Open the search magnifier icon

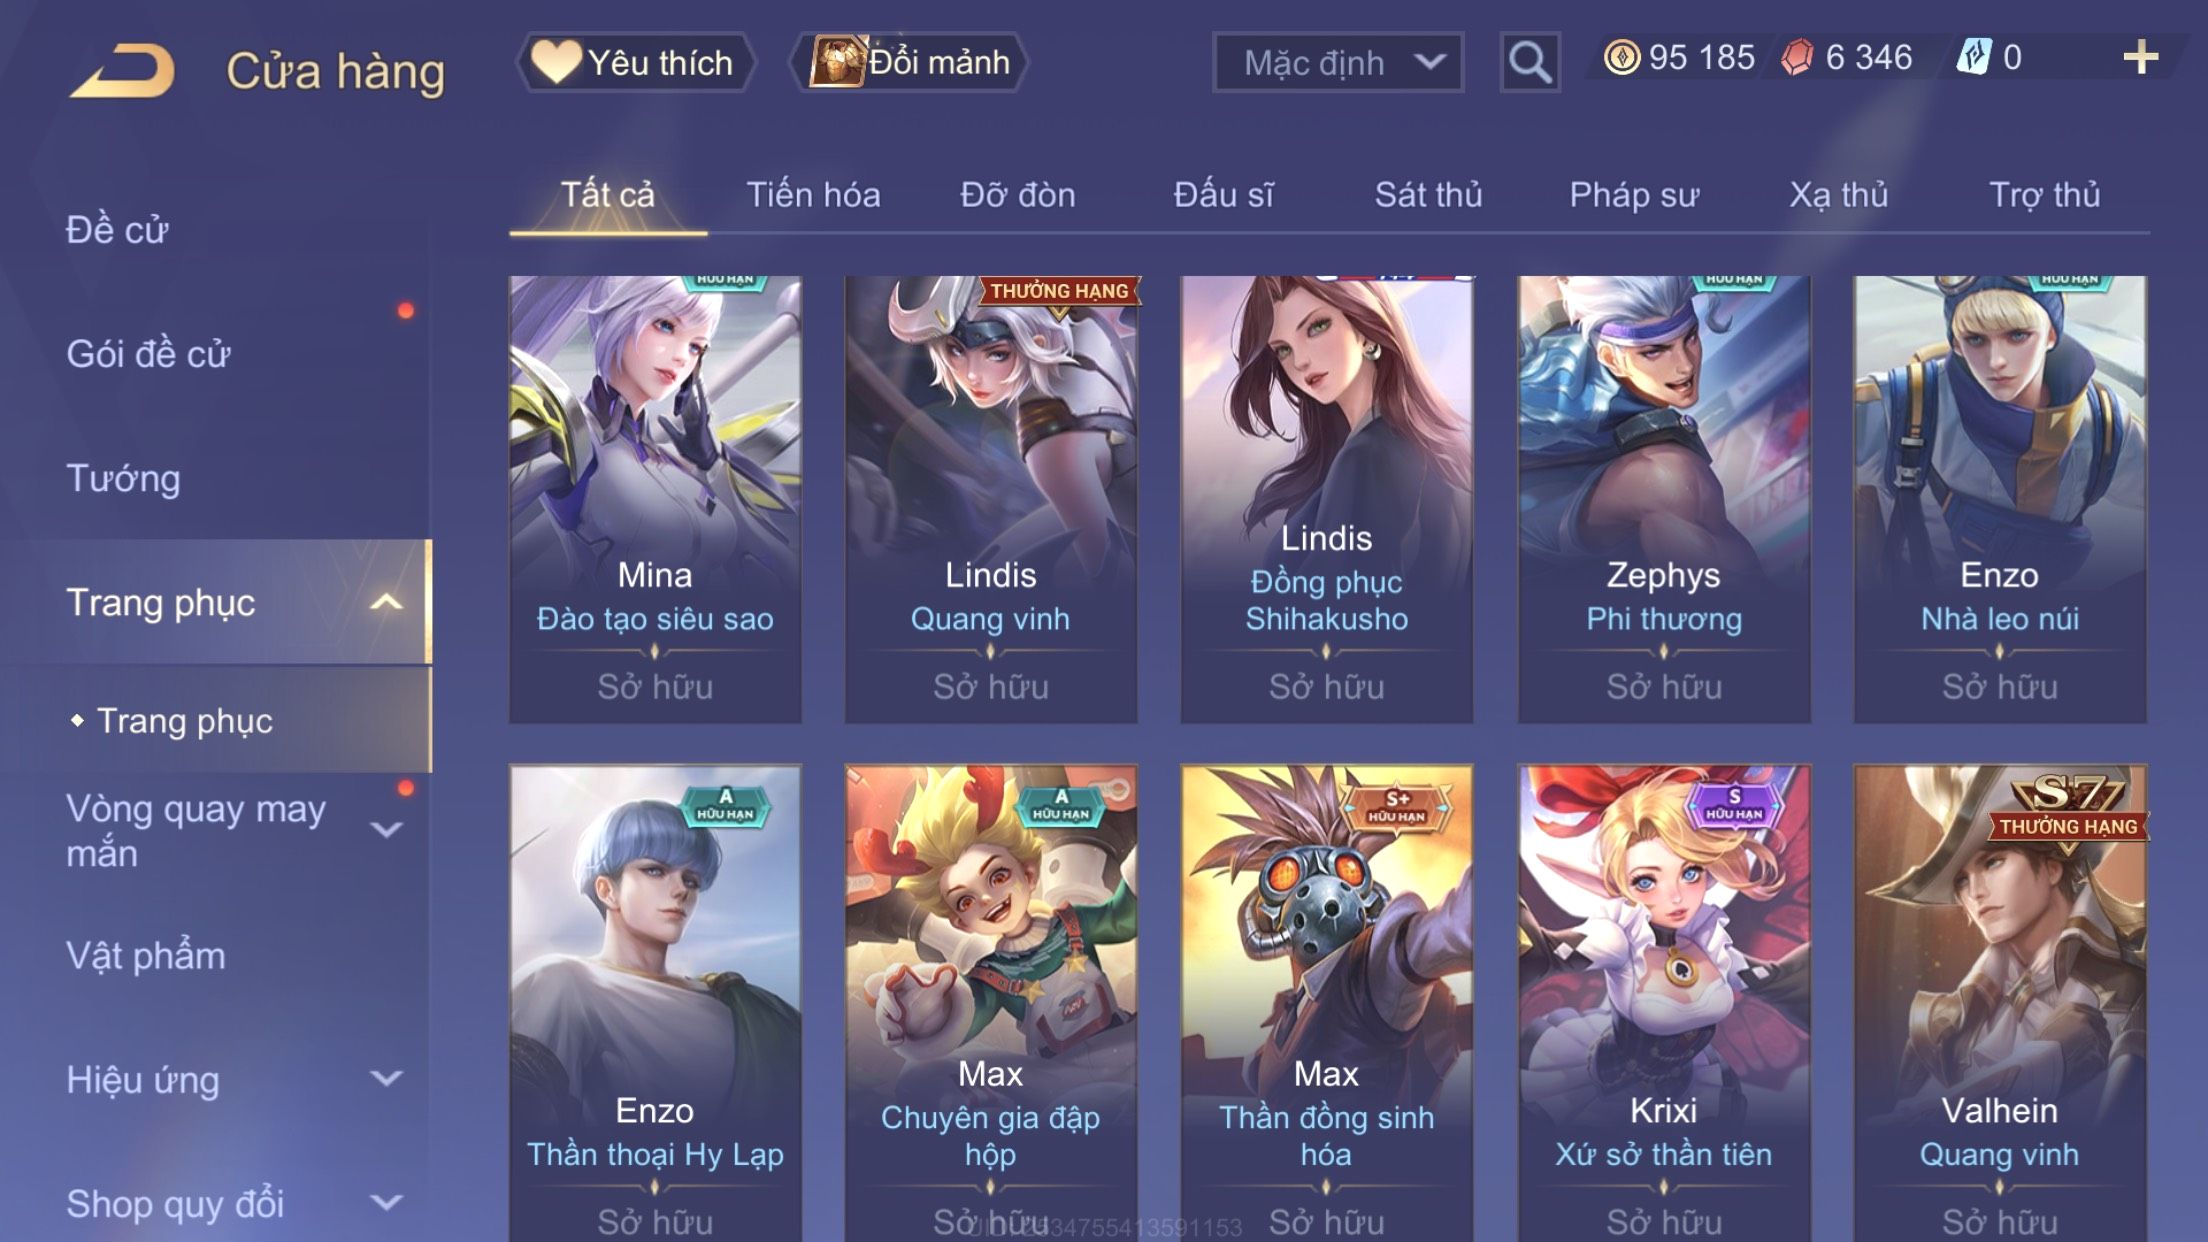(x=1529, y=62)
